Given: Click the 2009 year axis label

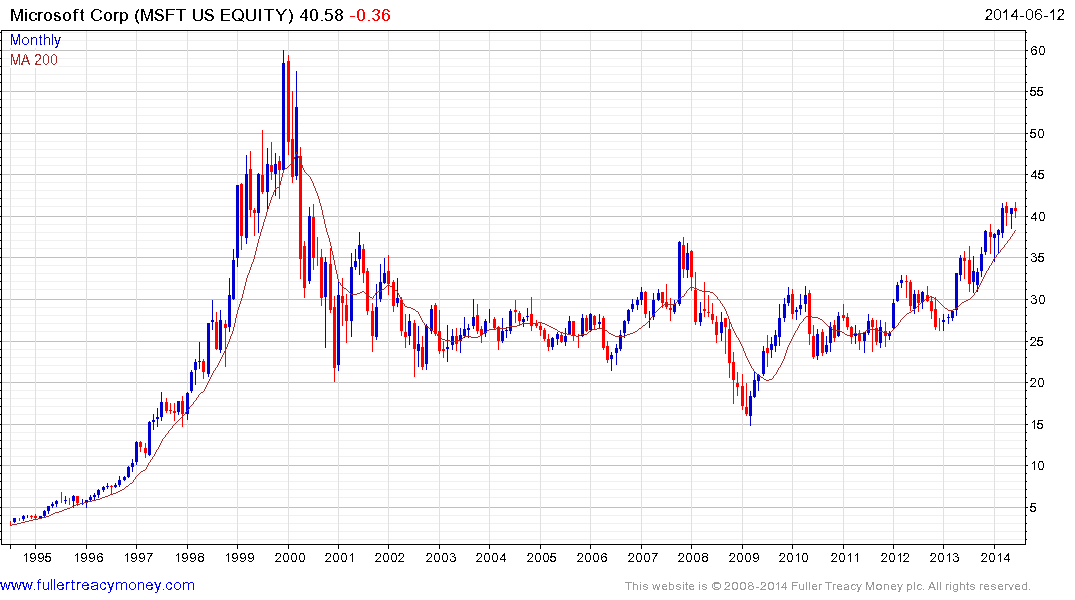Looking at the screenshot, I should click(x=743, y=557).
